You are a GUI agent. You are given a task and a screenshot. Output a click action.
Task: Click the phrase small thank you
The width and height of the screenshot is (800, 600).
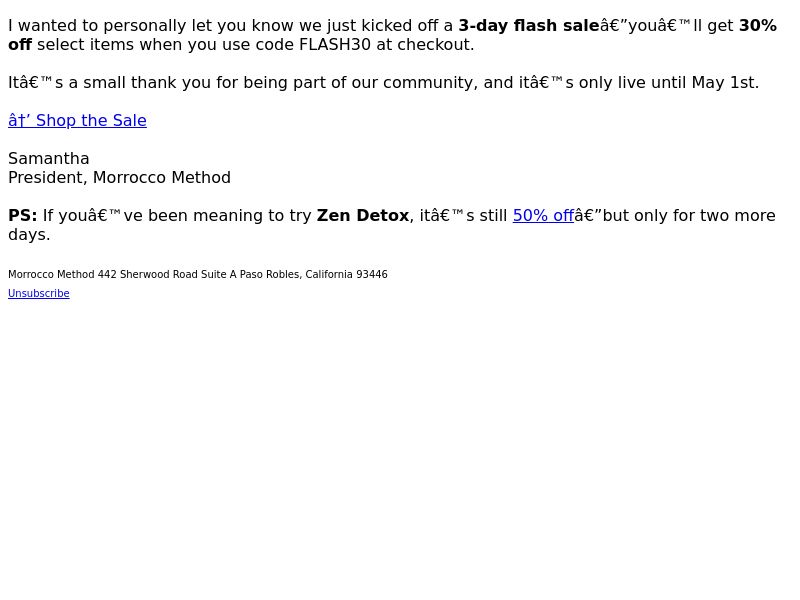[x=147, y=83]
